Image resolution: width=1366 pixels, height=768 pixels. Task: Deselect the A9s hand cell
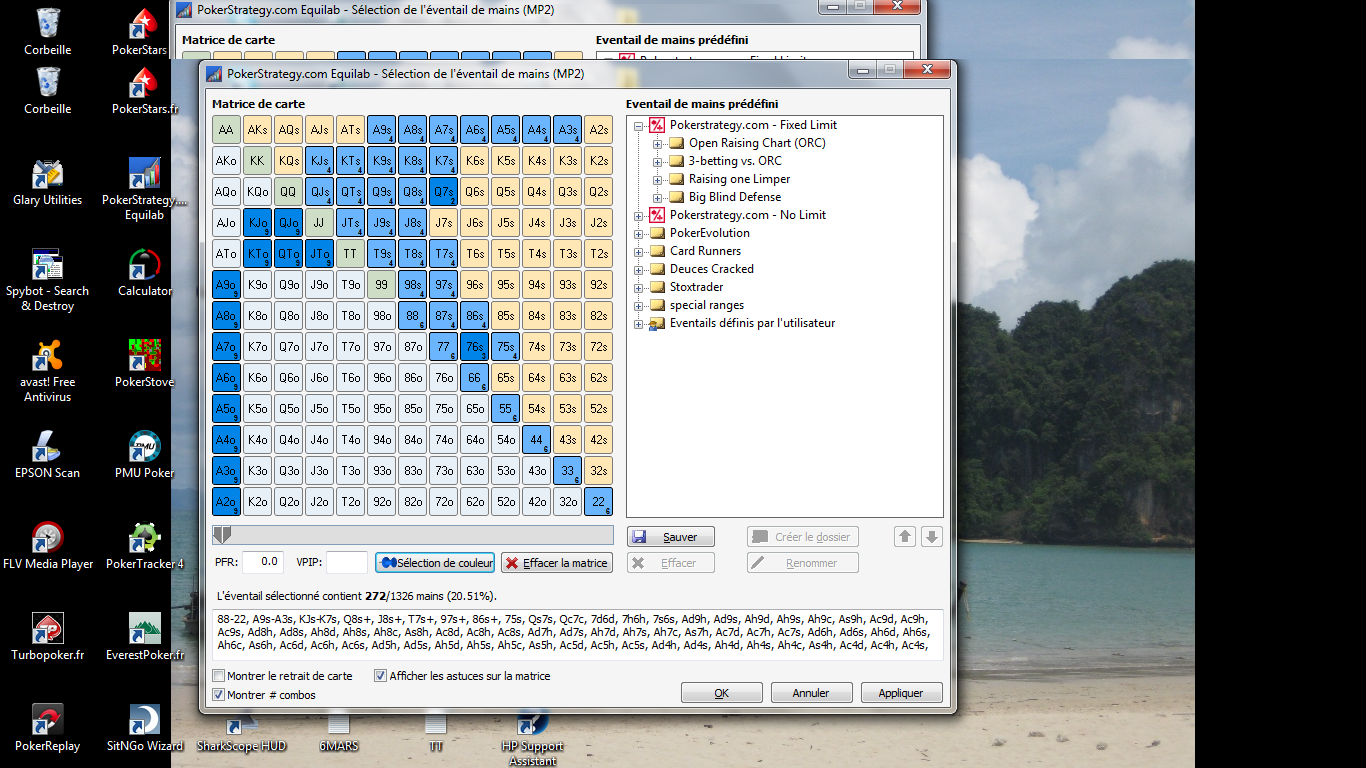click(x=381, y=130)
